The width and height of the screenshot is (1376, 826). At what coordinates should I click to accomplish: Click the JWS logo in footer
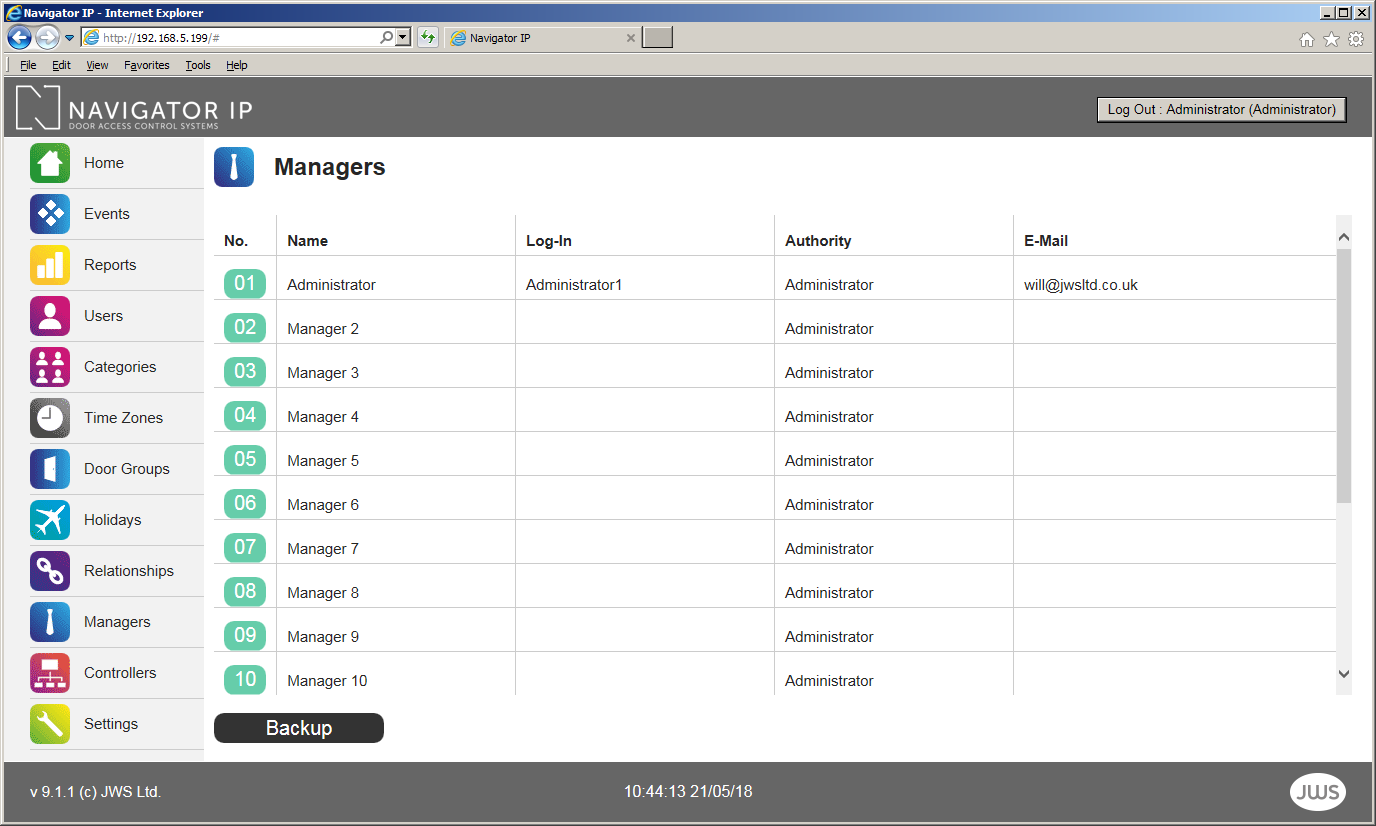click(1318, 792)
